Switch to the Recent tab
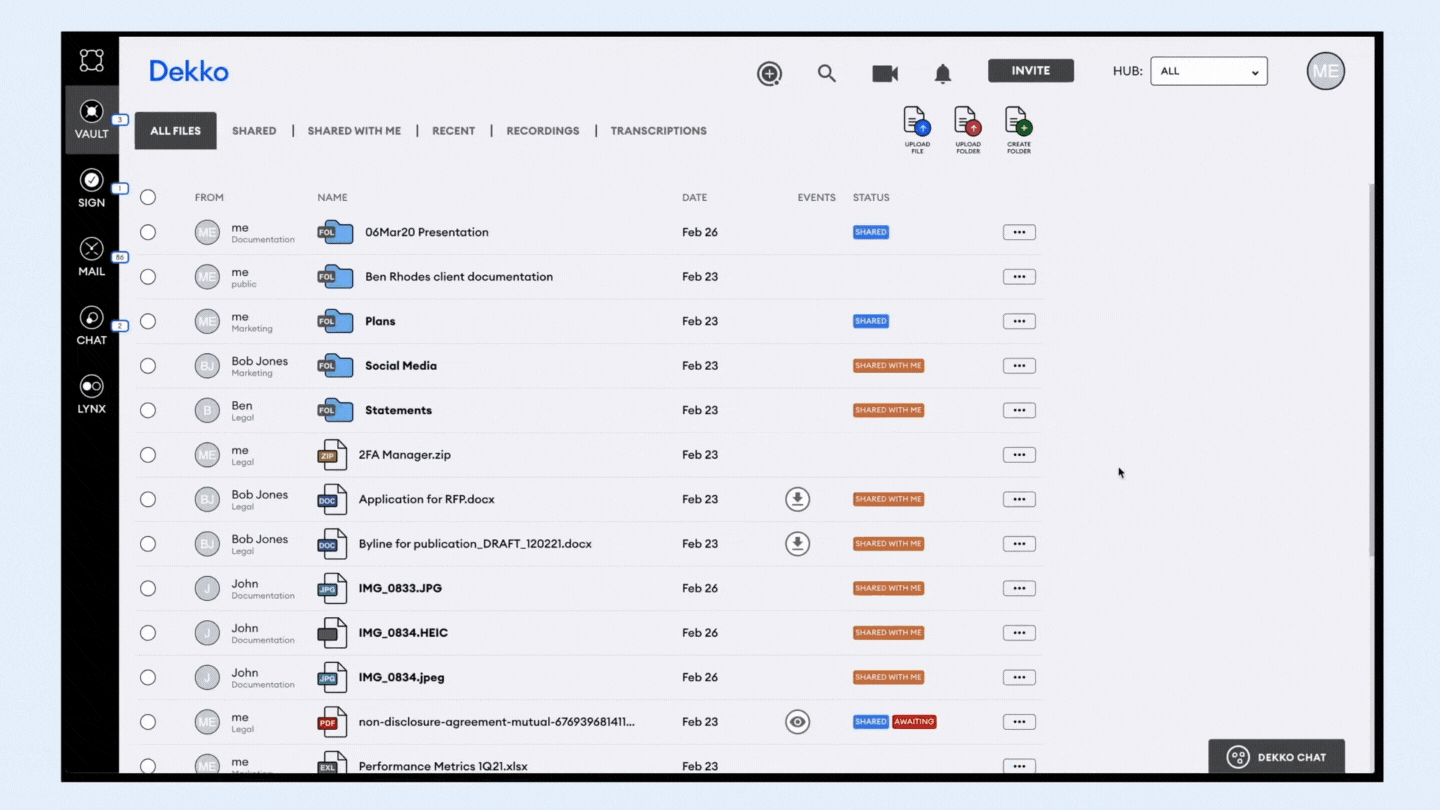Image resolution: width=1440 pixels, height=810 pixels. (454, 131)
